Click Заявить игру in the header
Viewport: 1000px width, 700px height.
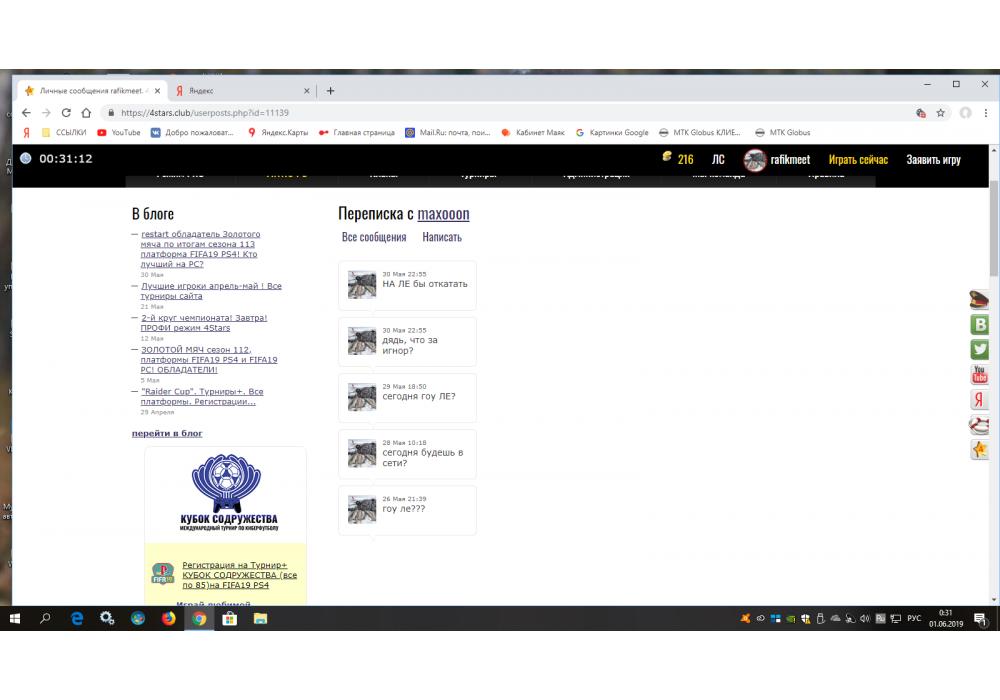(933, 159)
